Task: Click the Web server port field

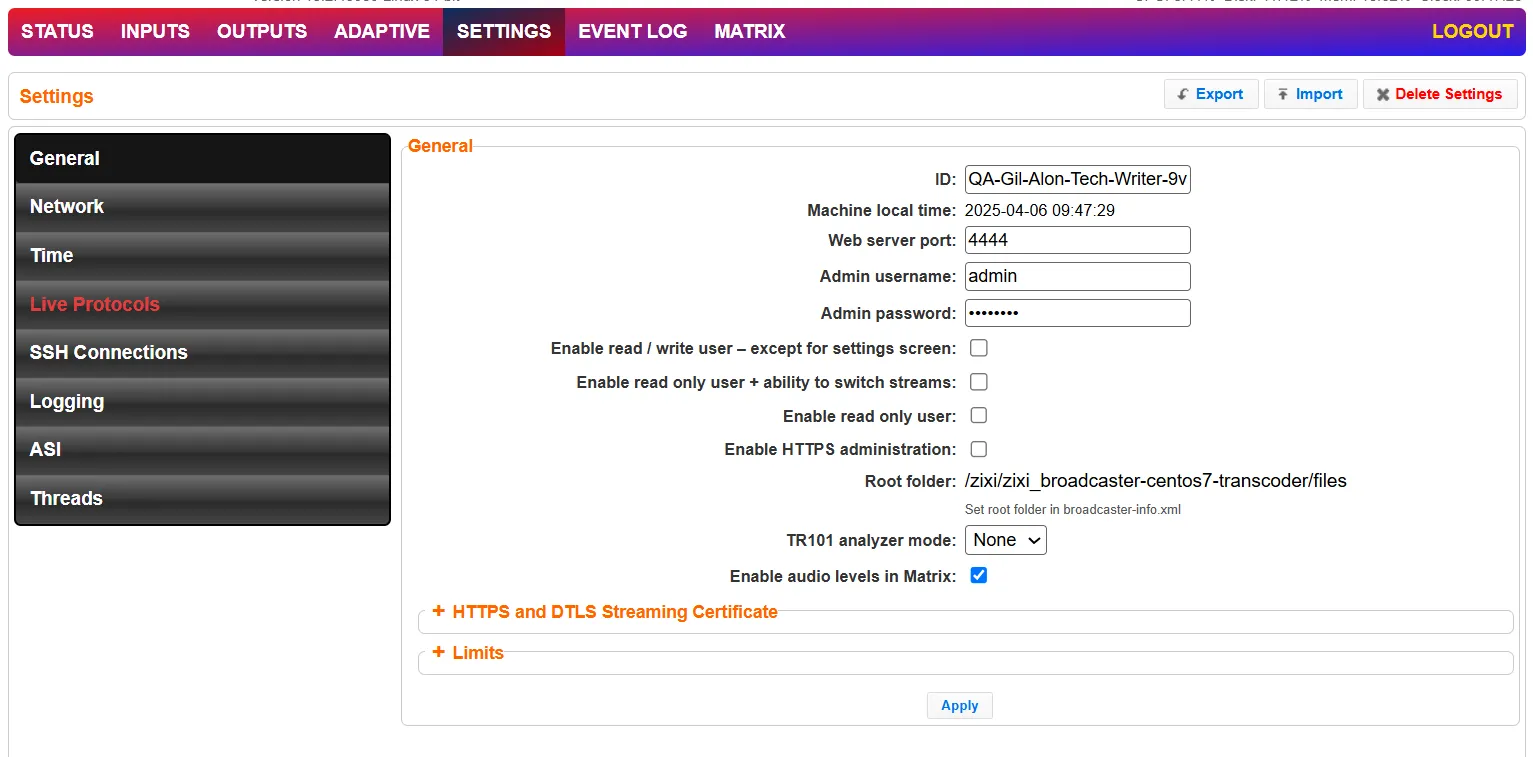Action: pyautogui.click(x=1078, y=240)
